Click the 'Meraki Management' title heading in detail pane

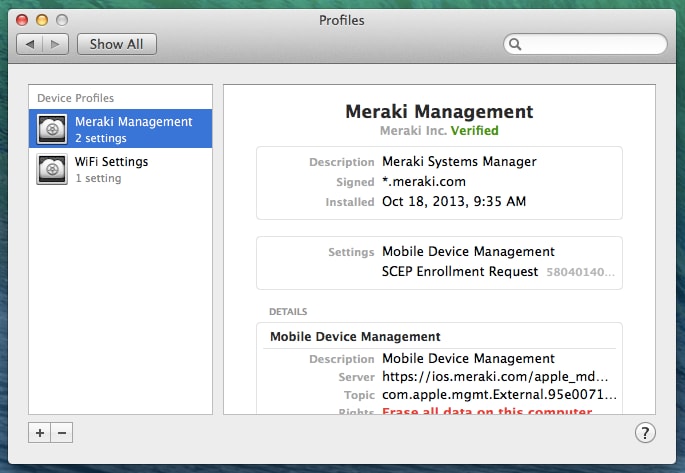pyautogui.click(x=439, y=112)
